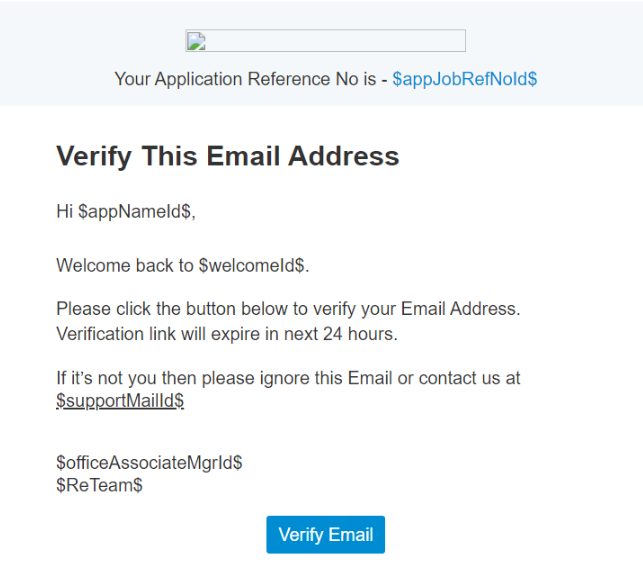Click the blue Verify Email button
Viewport: 643px width, 576px height.
pyautogui.click(x=326, y=535)
